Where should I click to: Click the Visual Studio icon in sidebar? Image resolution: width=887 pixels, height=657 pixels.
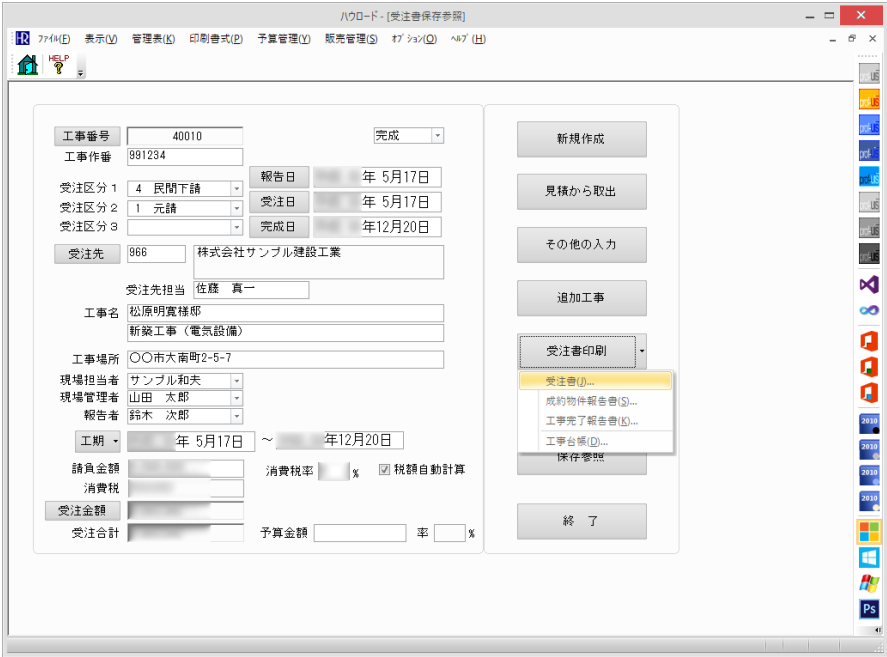pyautogui.click(x=869, y=284)
